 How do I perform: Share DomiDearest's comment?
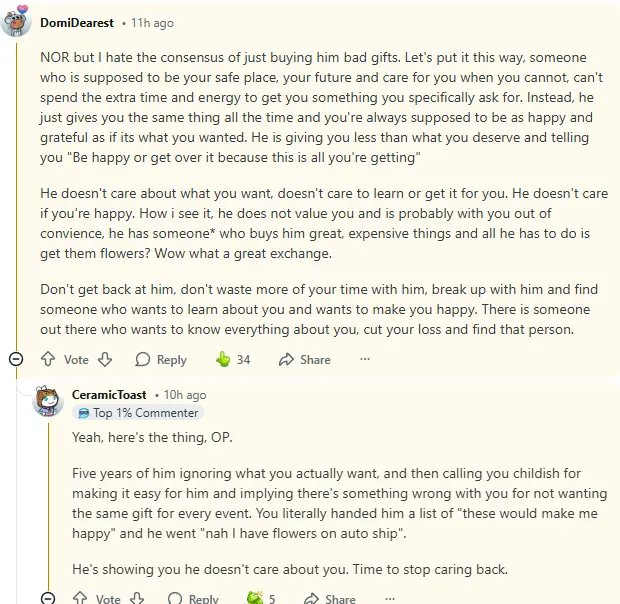point(305,359)
